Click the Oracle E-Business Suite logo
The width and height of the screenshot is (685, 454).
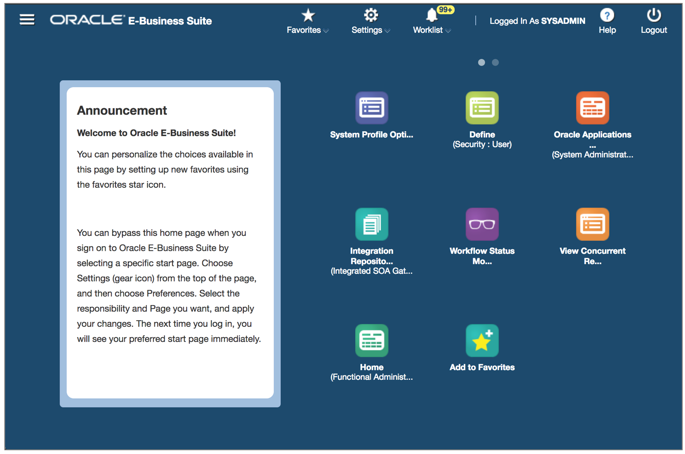pos(131,20)
